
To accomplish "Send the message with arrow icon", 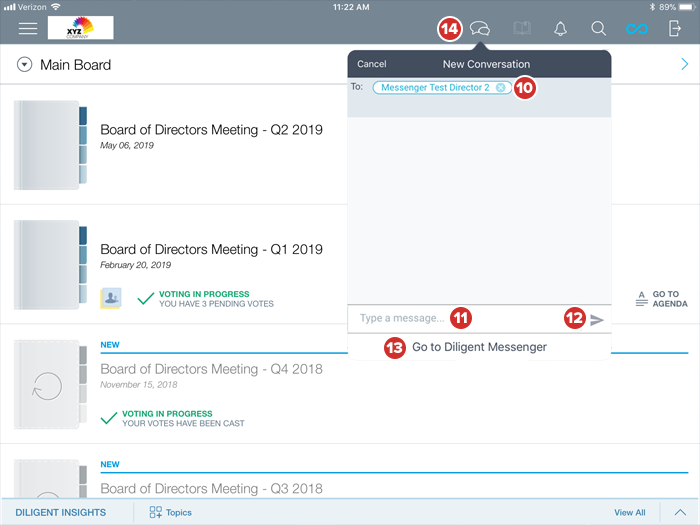I will [x=597, y=320].
